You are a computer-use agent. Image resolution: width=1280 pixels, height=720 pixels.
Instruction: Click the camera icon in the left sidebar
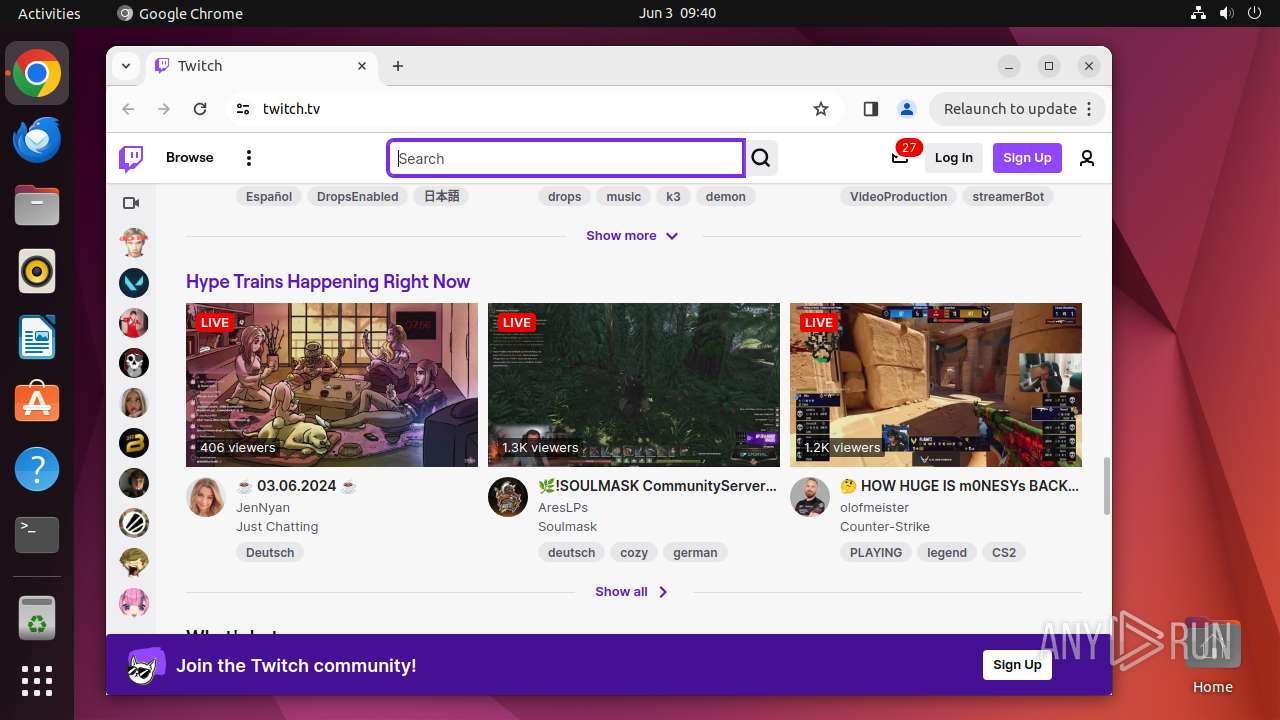point(131,203)
